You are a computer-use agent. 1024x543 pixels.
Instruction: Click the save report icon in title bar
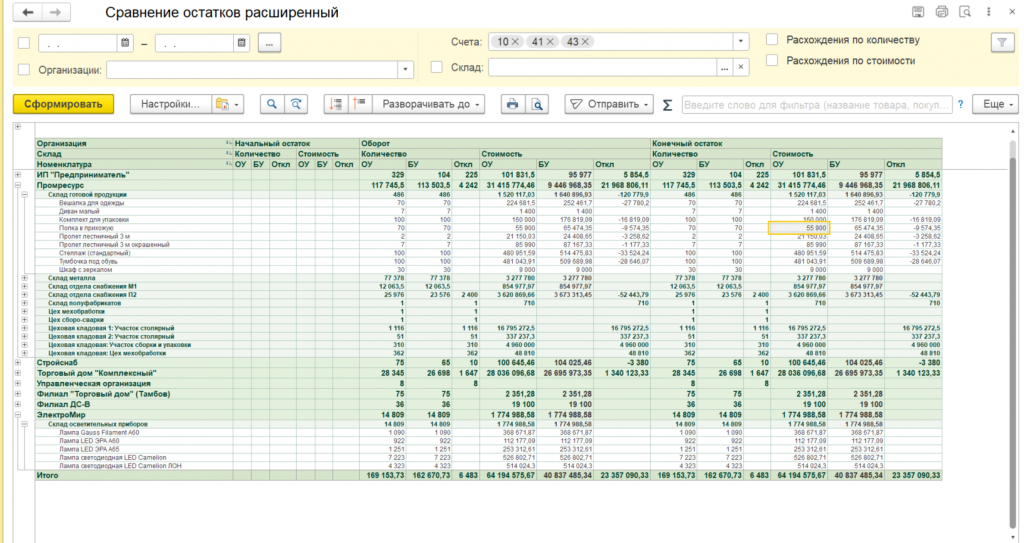(918, 13)
